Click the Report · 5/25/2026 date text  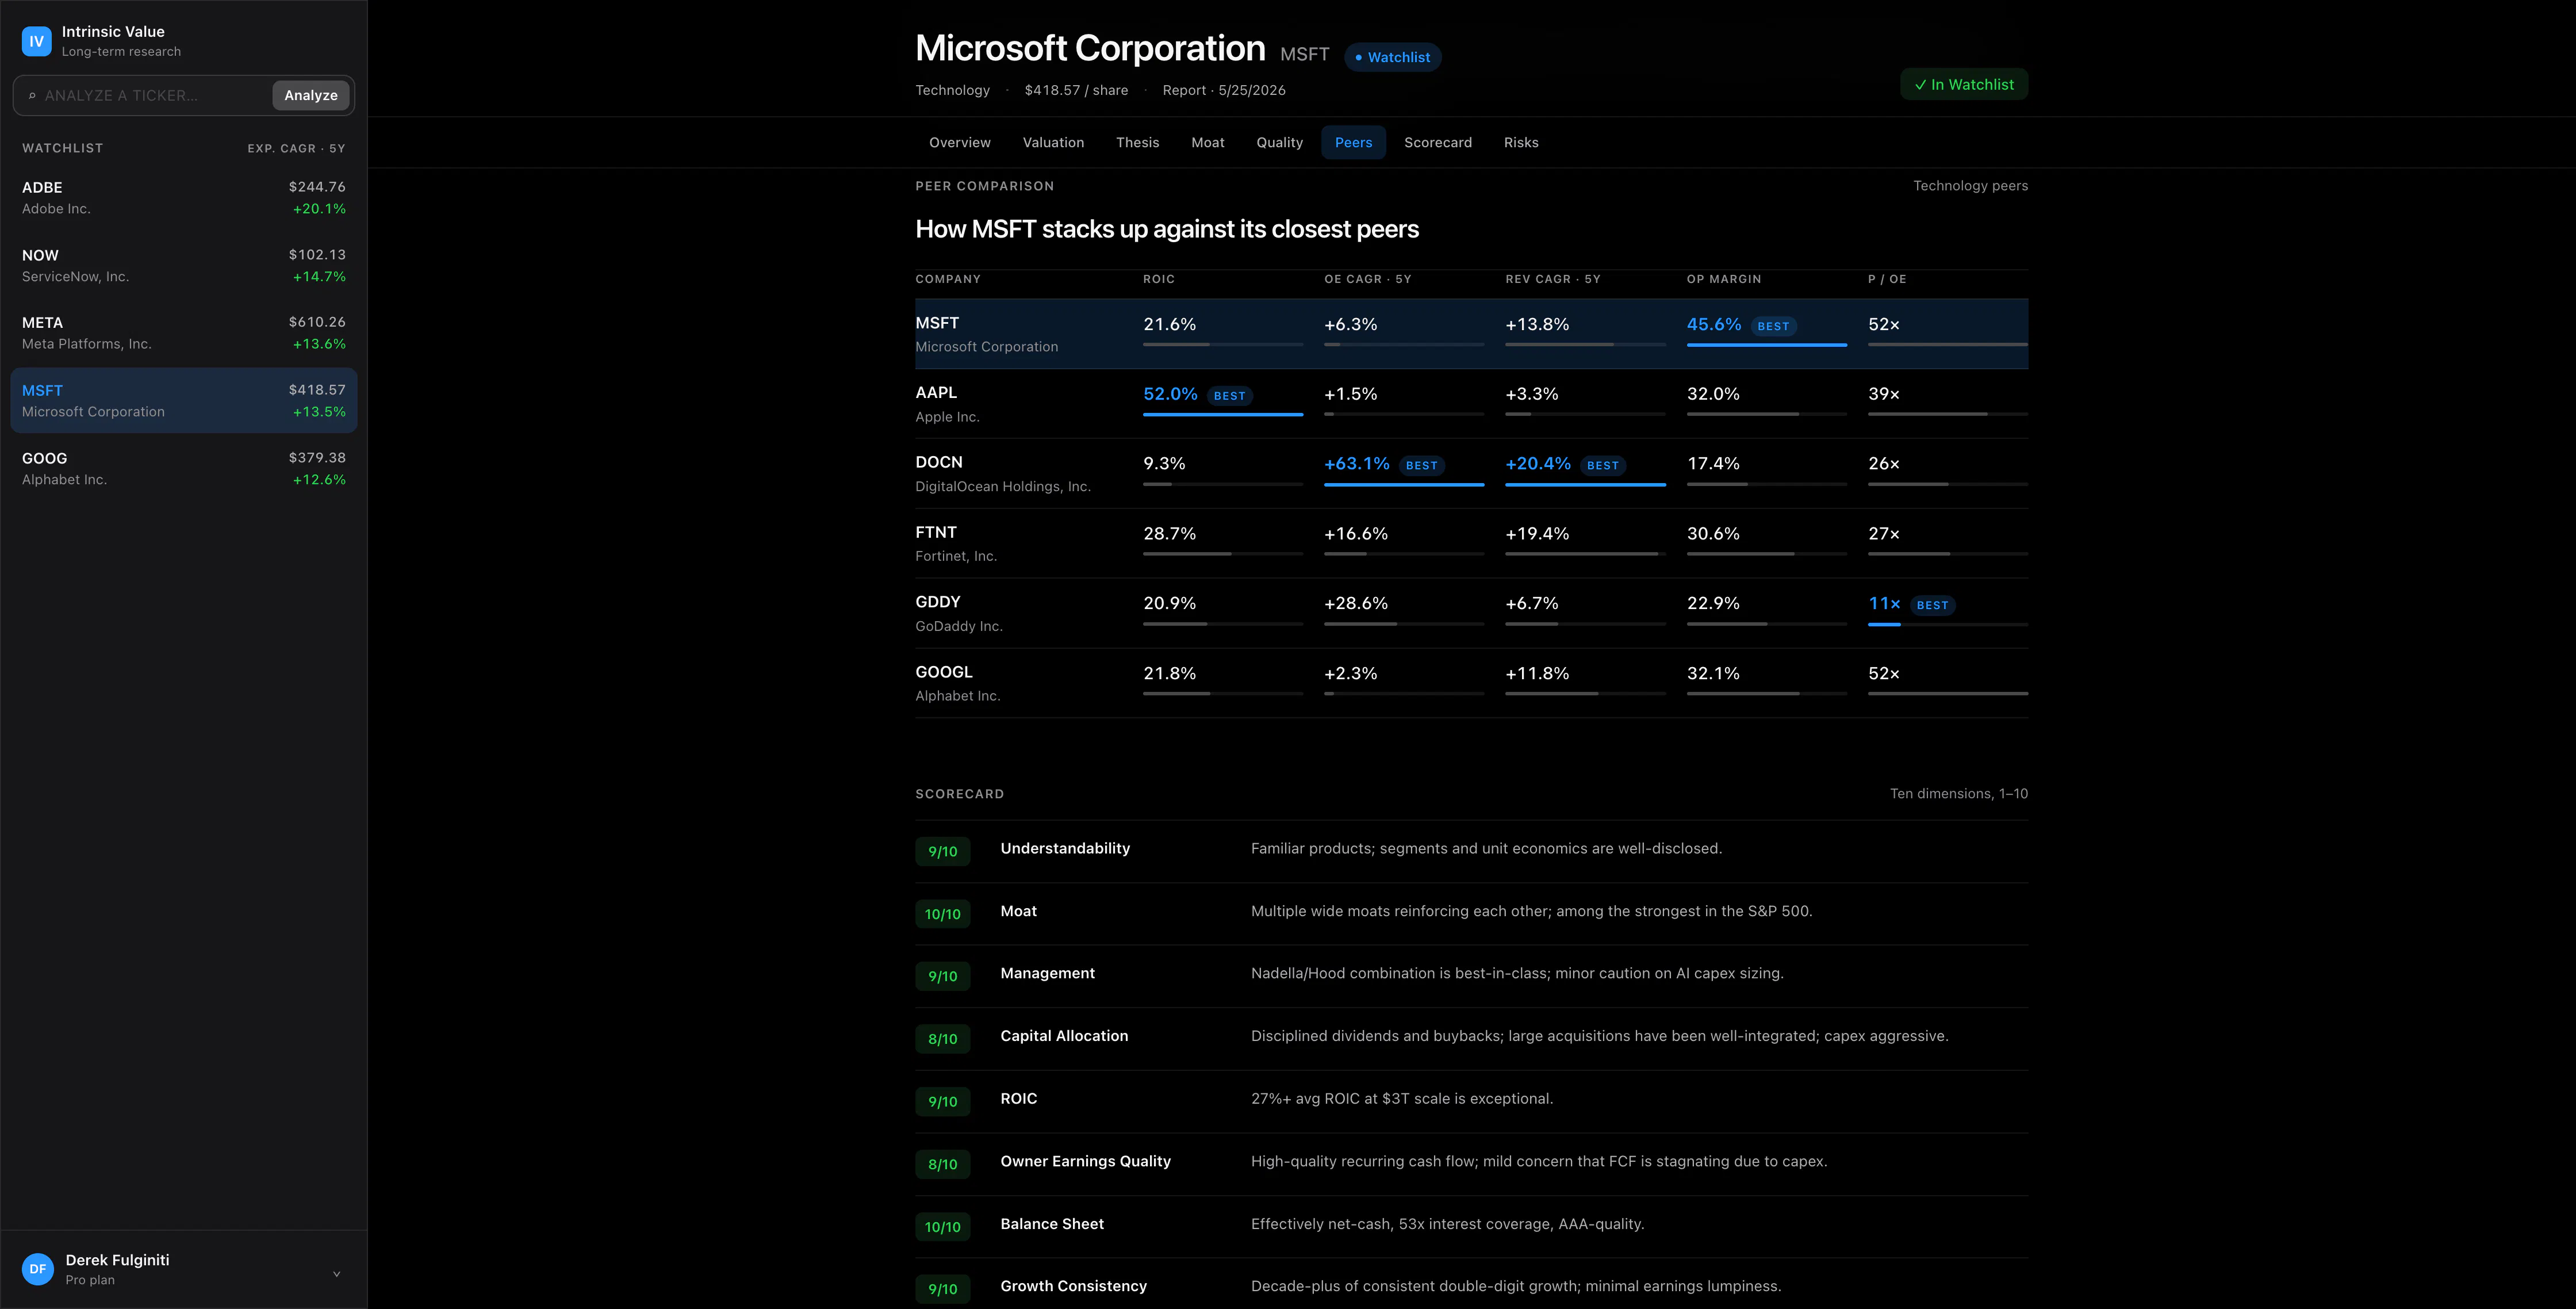[1224, 91]
